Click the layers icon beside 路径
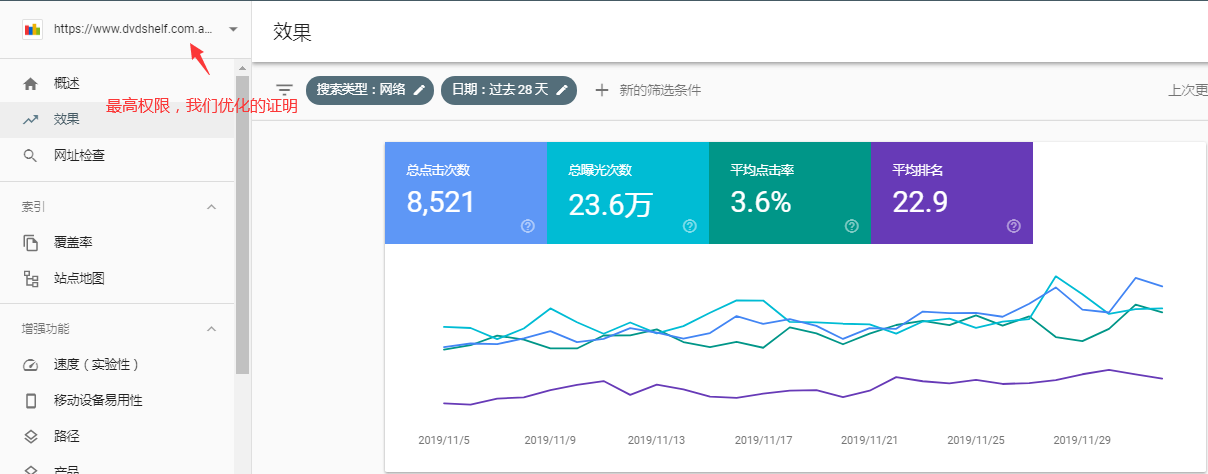This screenshot has width=1208, height=474. (31, 436)
